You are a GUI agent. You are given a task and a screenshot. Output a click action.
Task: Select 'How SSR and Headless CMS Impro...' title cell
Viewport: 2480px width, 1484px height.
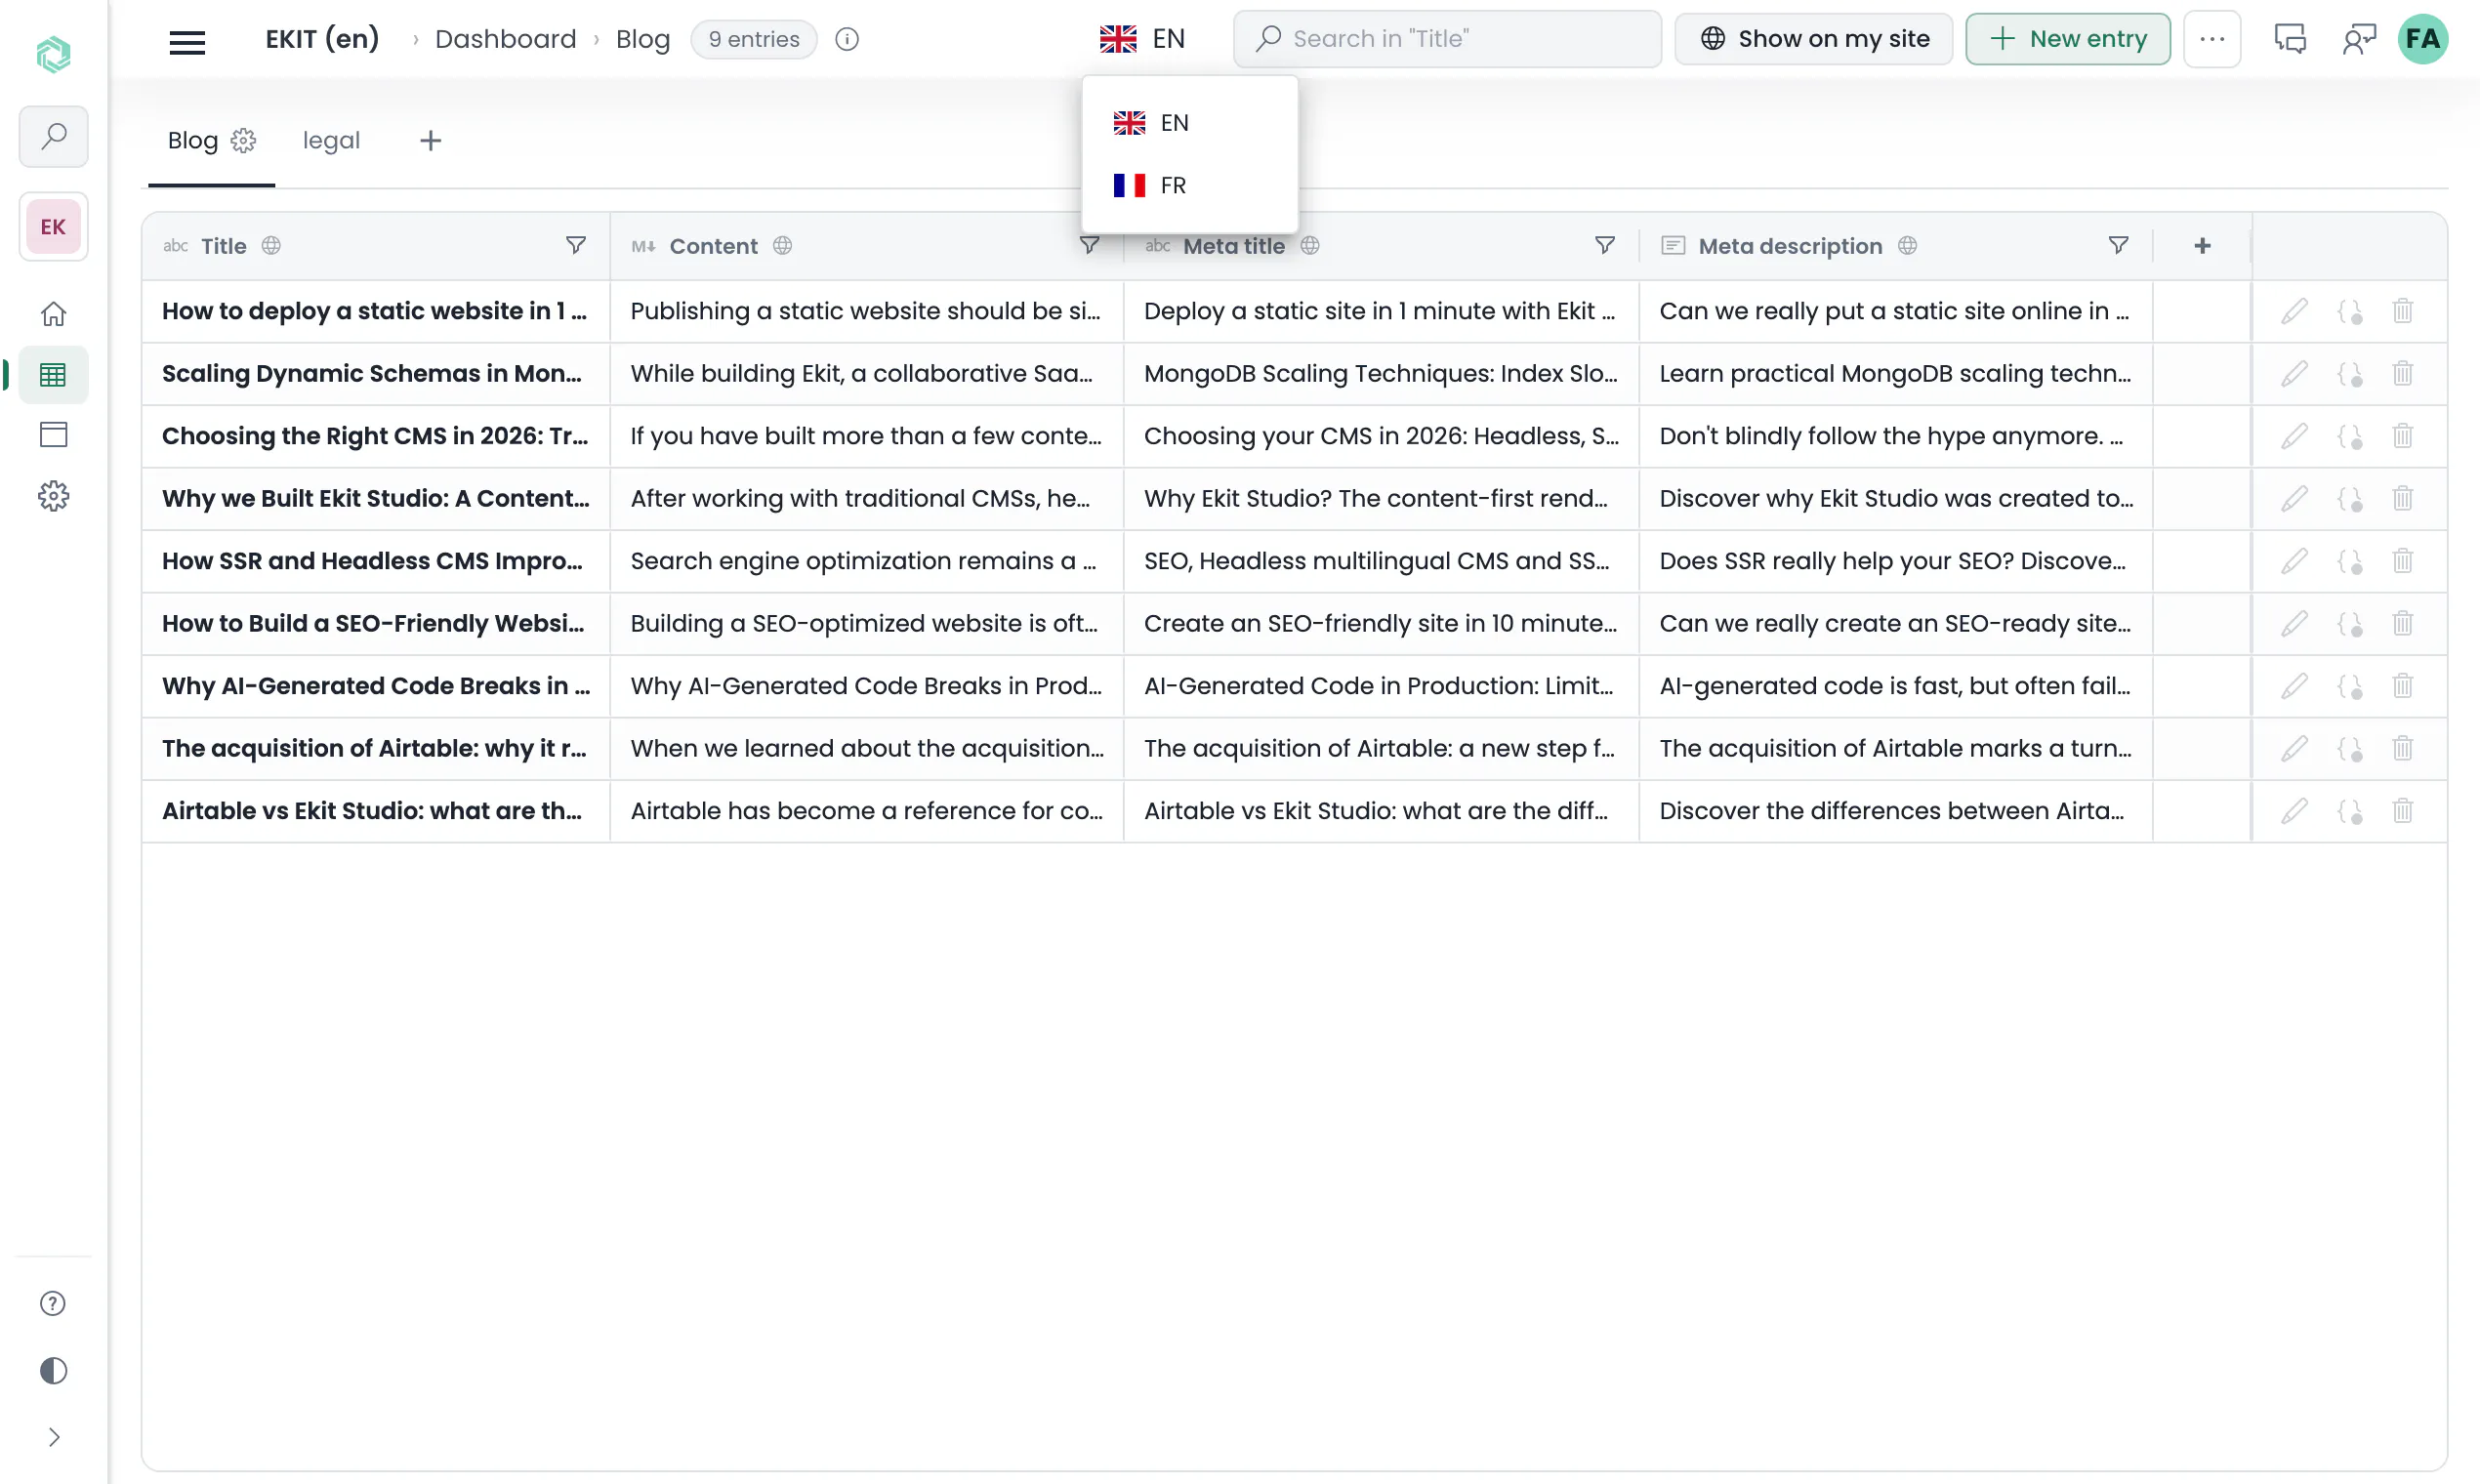pos(375,561)
